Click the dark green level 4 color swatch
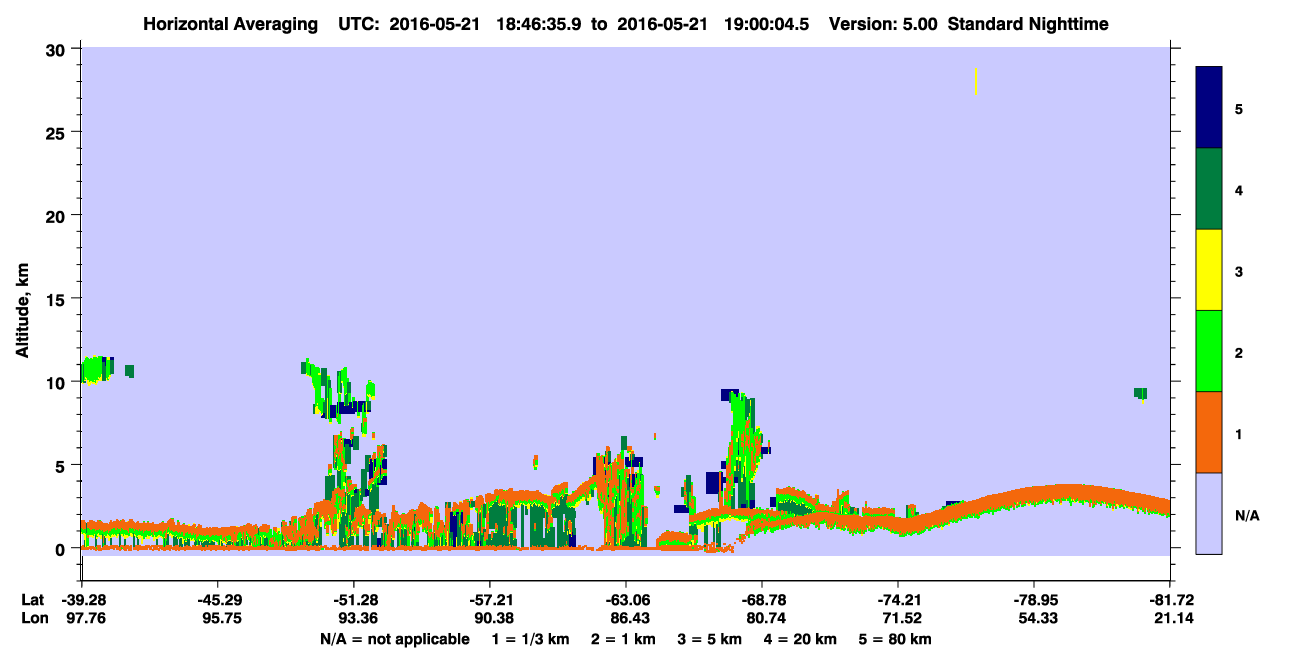This screenshot has height=667, width=1300. point(1209,189)
